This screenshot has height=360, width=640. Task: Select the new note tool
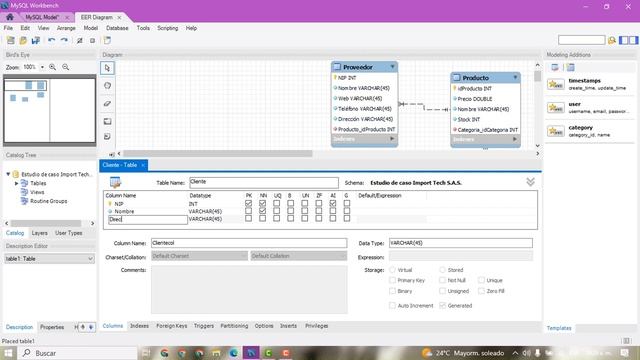107,137
